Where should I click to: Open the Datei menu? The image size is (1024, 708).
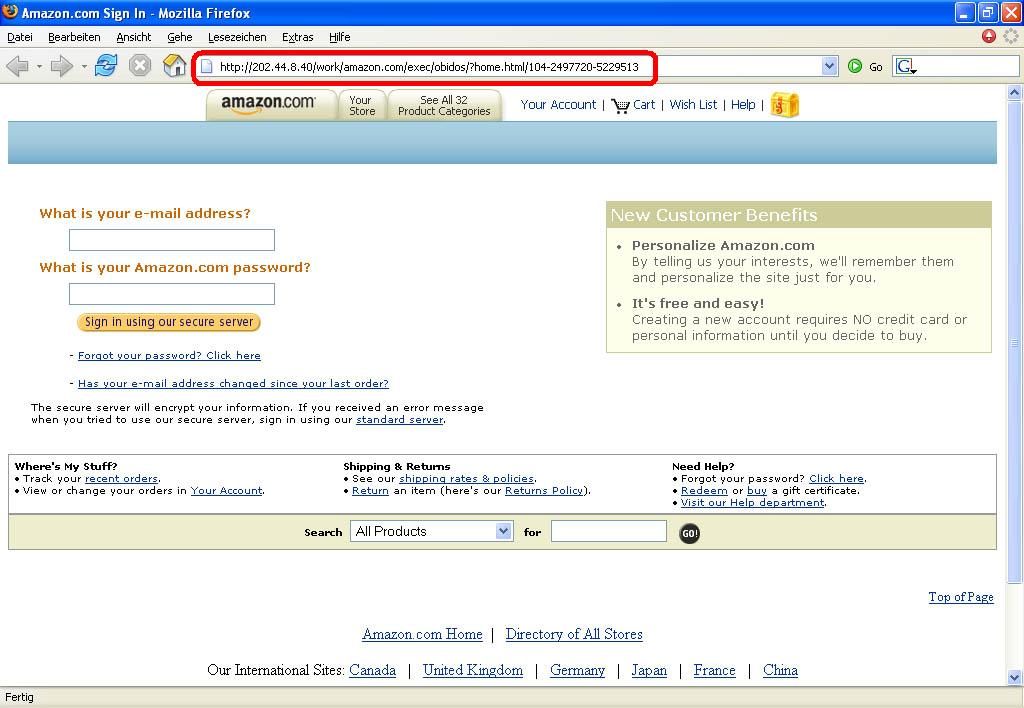coord(20,37)
